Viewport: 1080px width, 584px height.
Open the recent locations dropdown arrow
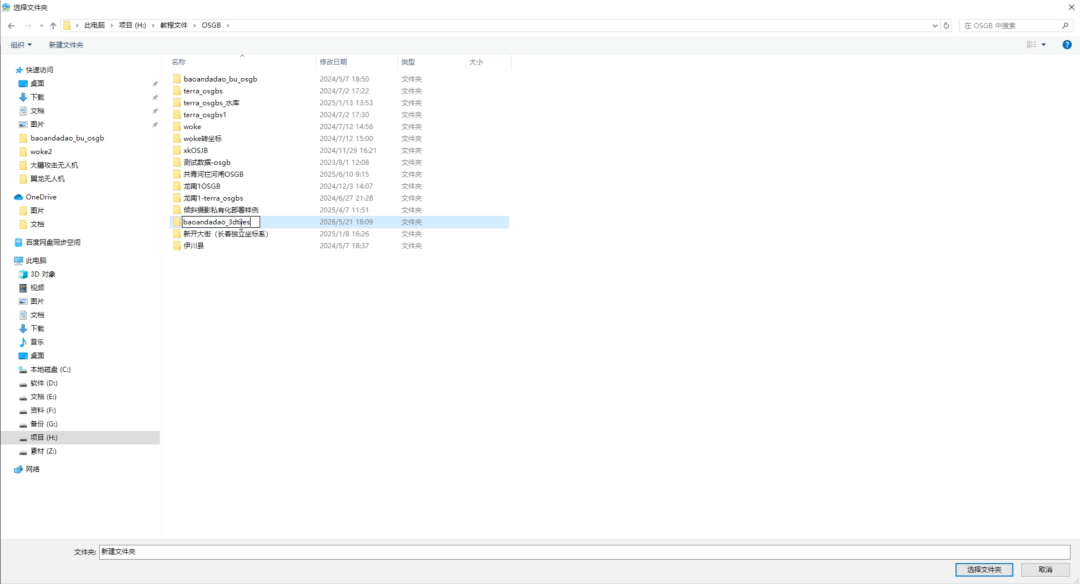coord(41,25)
